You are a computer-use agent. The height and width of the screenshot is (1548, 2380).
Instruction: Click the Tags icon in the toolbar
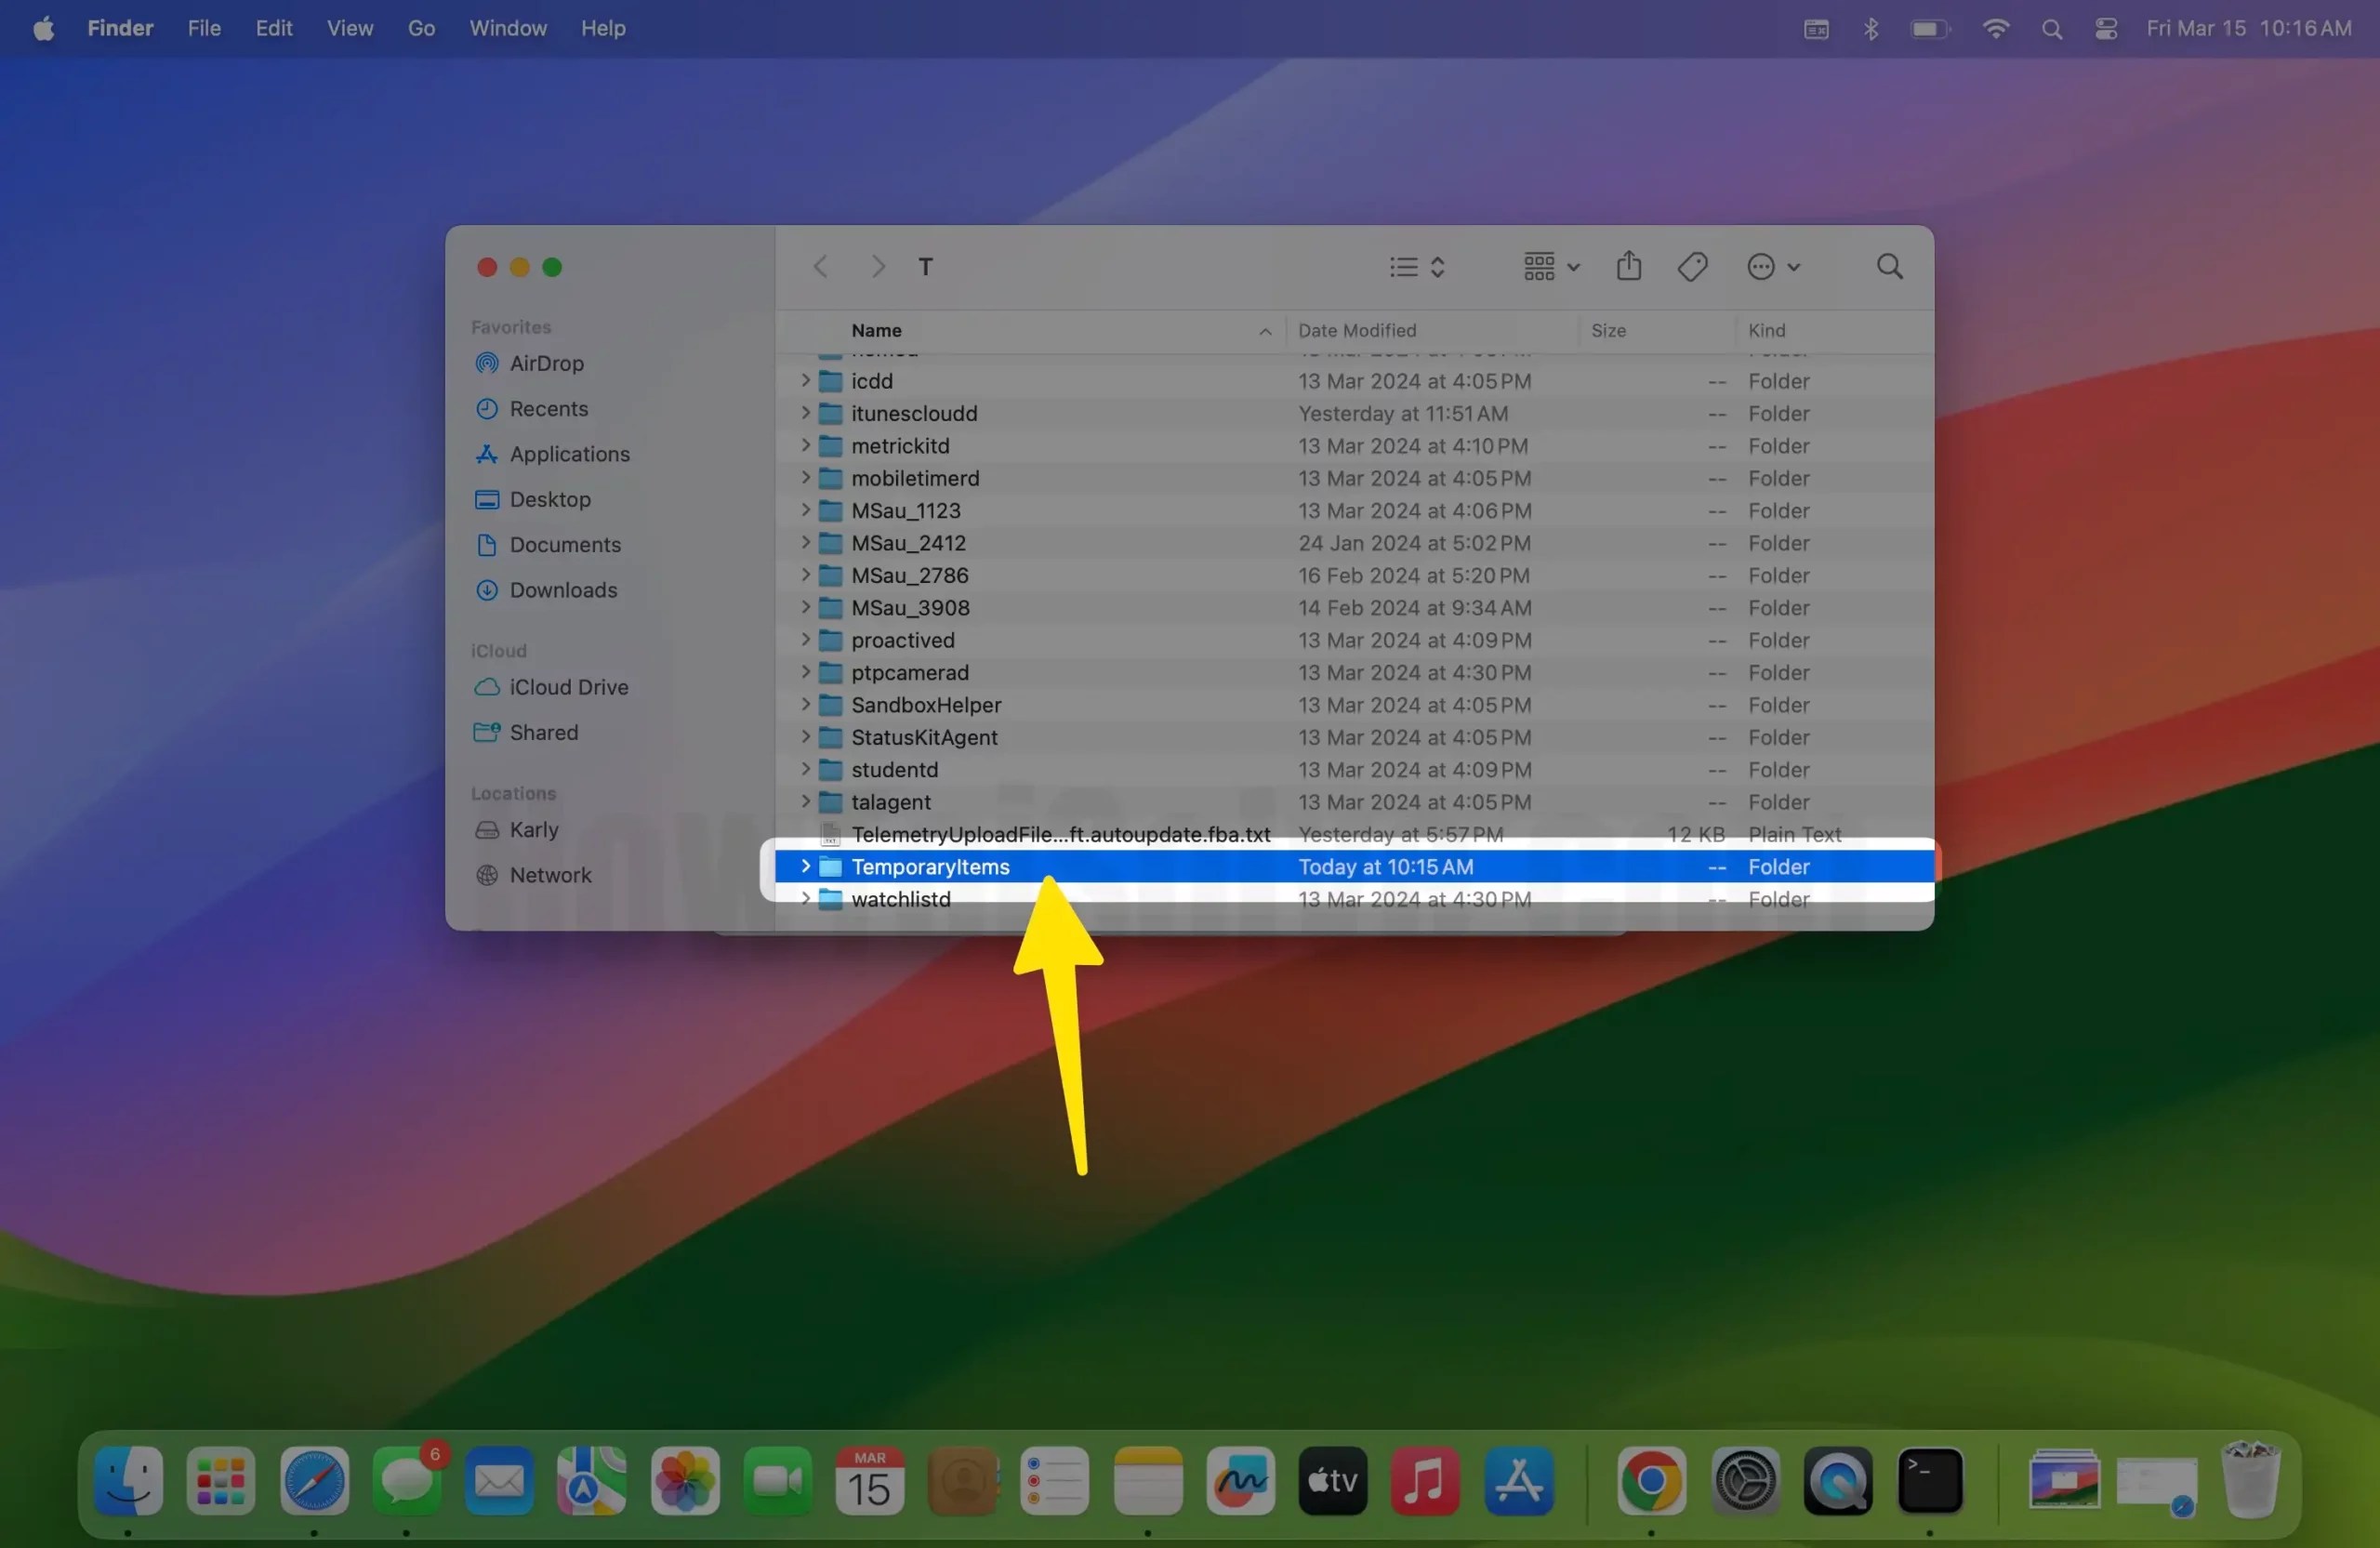1692,266
